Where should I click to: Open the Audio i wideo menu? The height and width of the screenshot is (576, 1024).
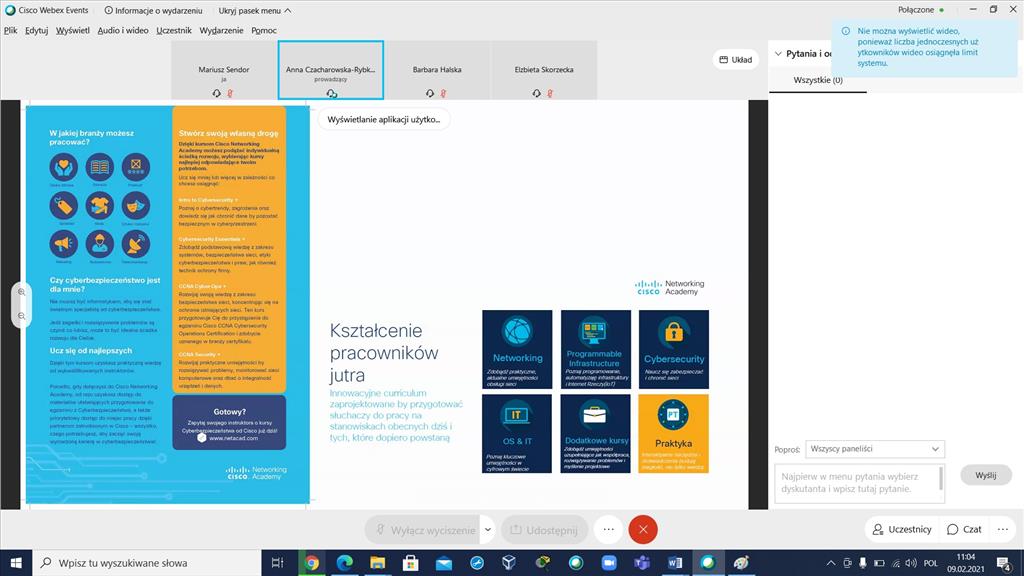click(x=123, y=30)
